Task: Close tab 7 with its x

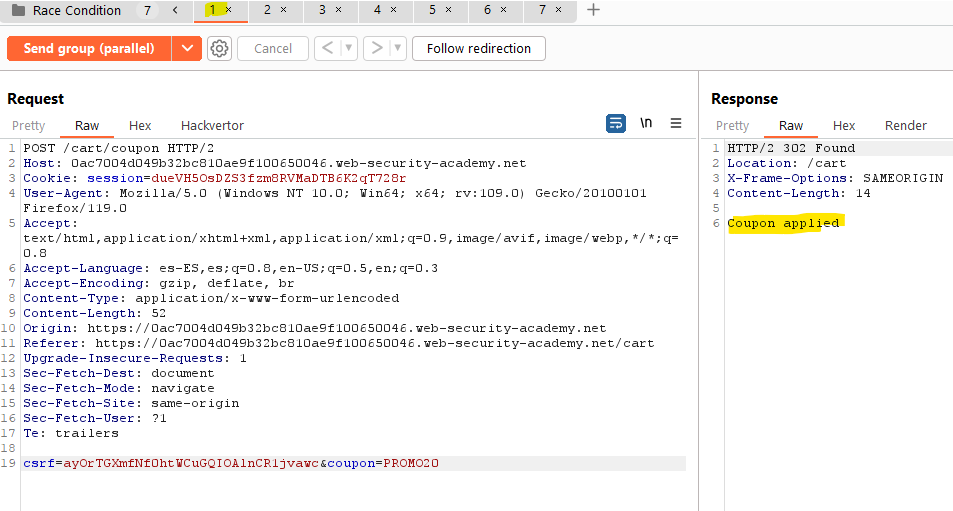Action: point(559,10)
